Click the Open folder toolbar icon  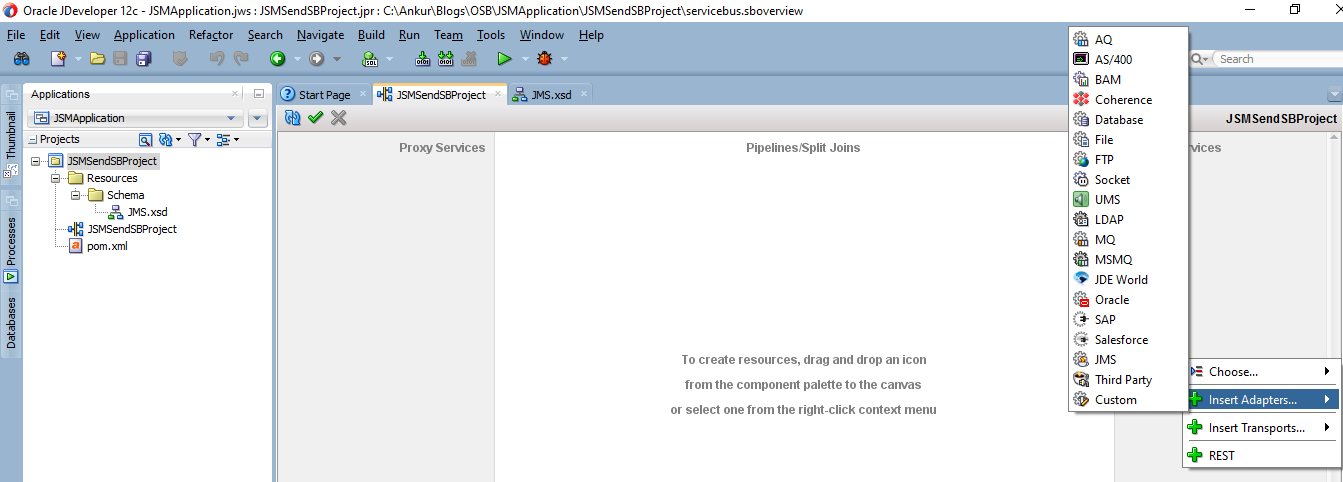click(x=98, y=59)
